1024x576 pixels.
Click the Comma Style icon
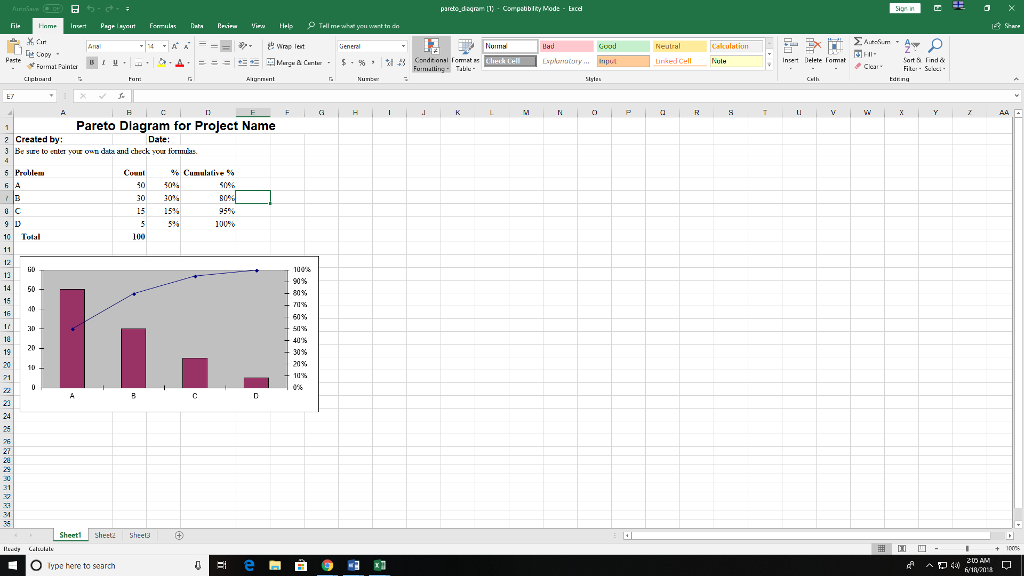tap(374, 63)
